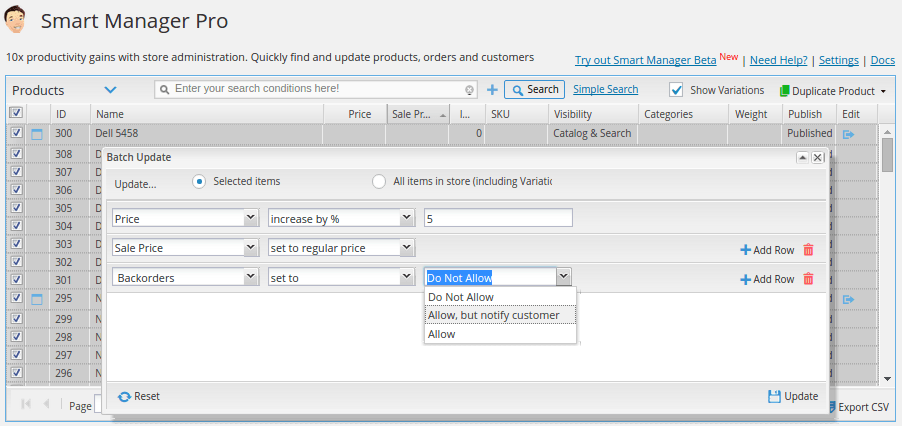
Task: Click the 'Dell 5458' product name cell
Action: (207, 133)
